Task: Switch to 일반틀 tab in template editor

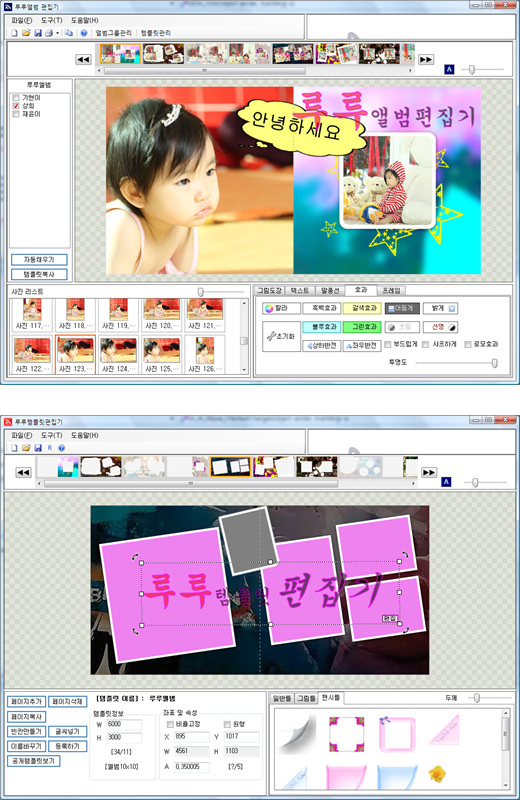Action: pyautogui.click(x=282, y=698)
